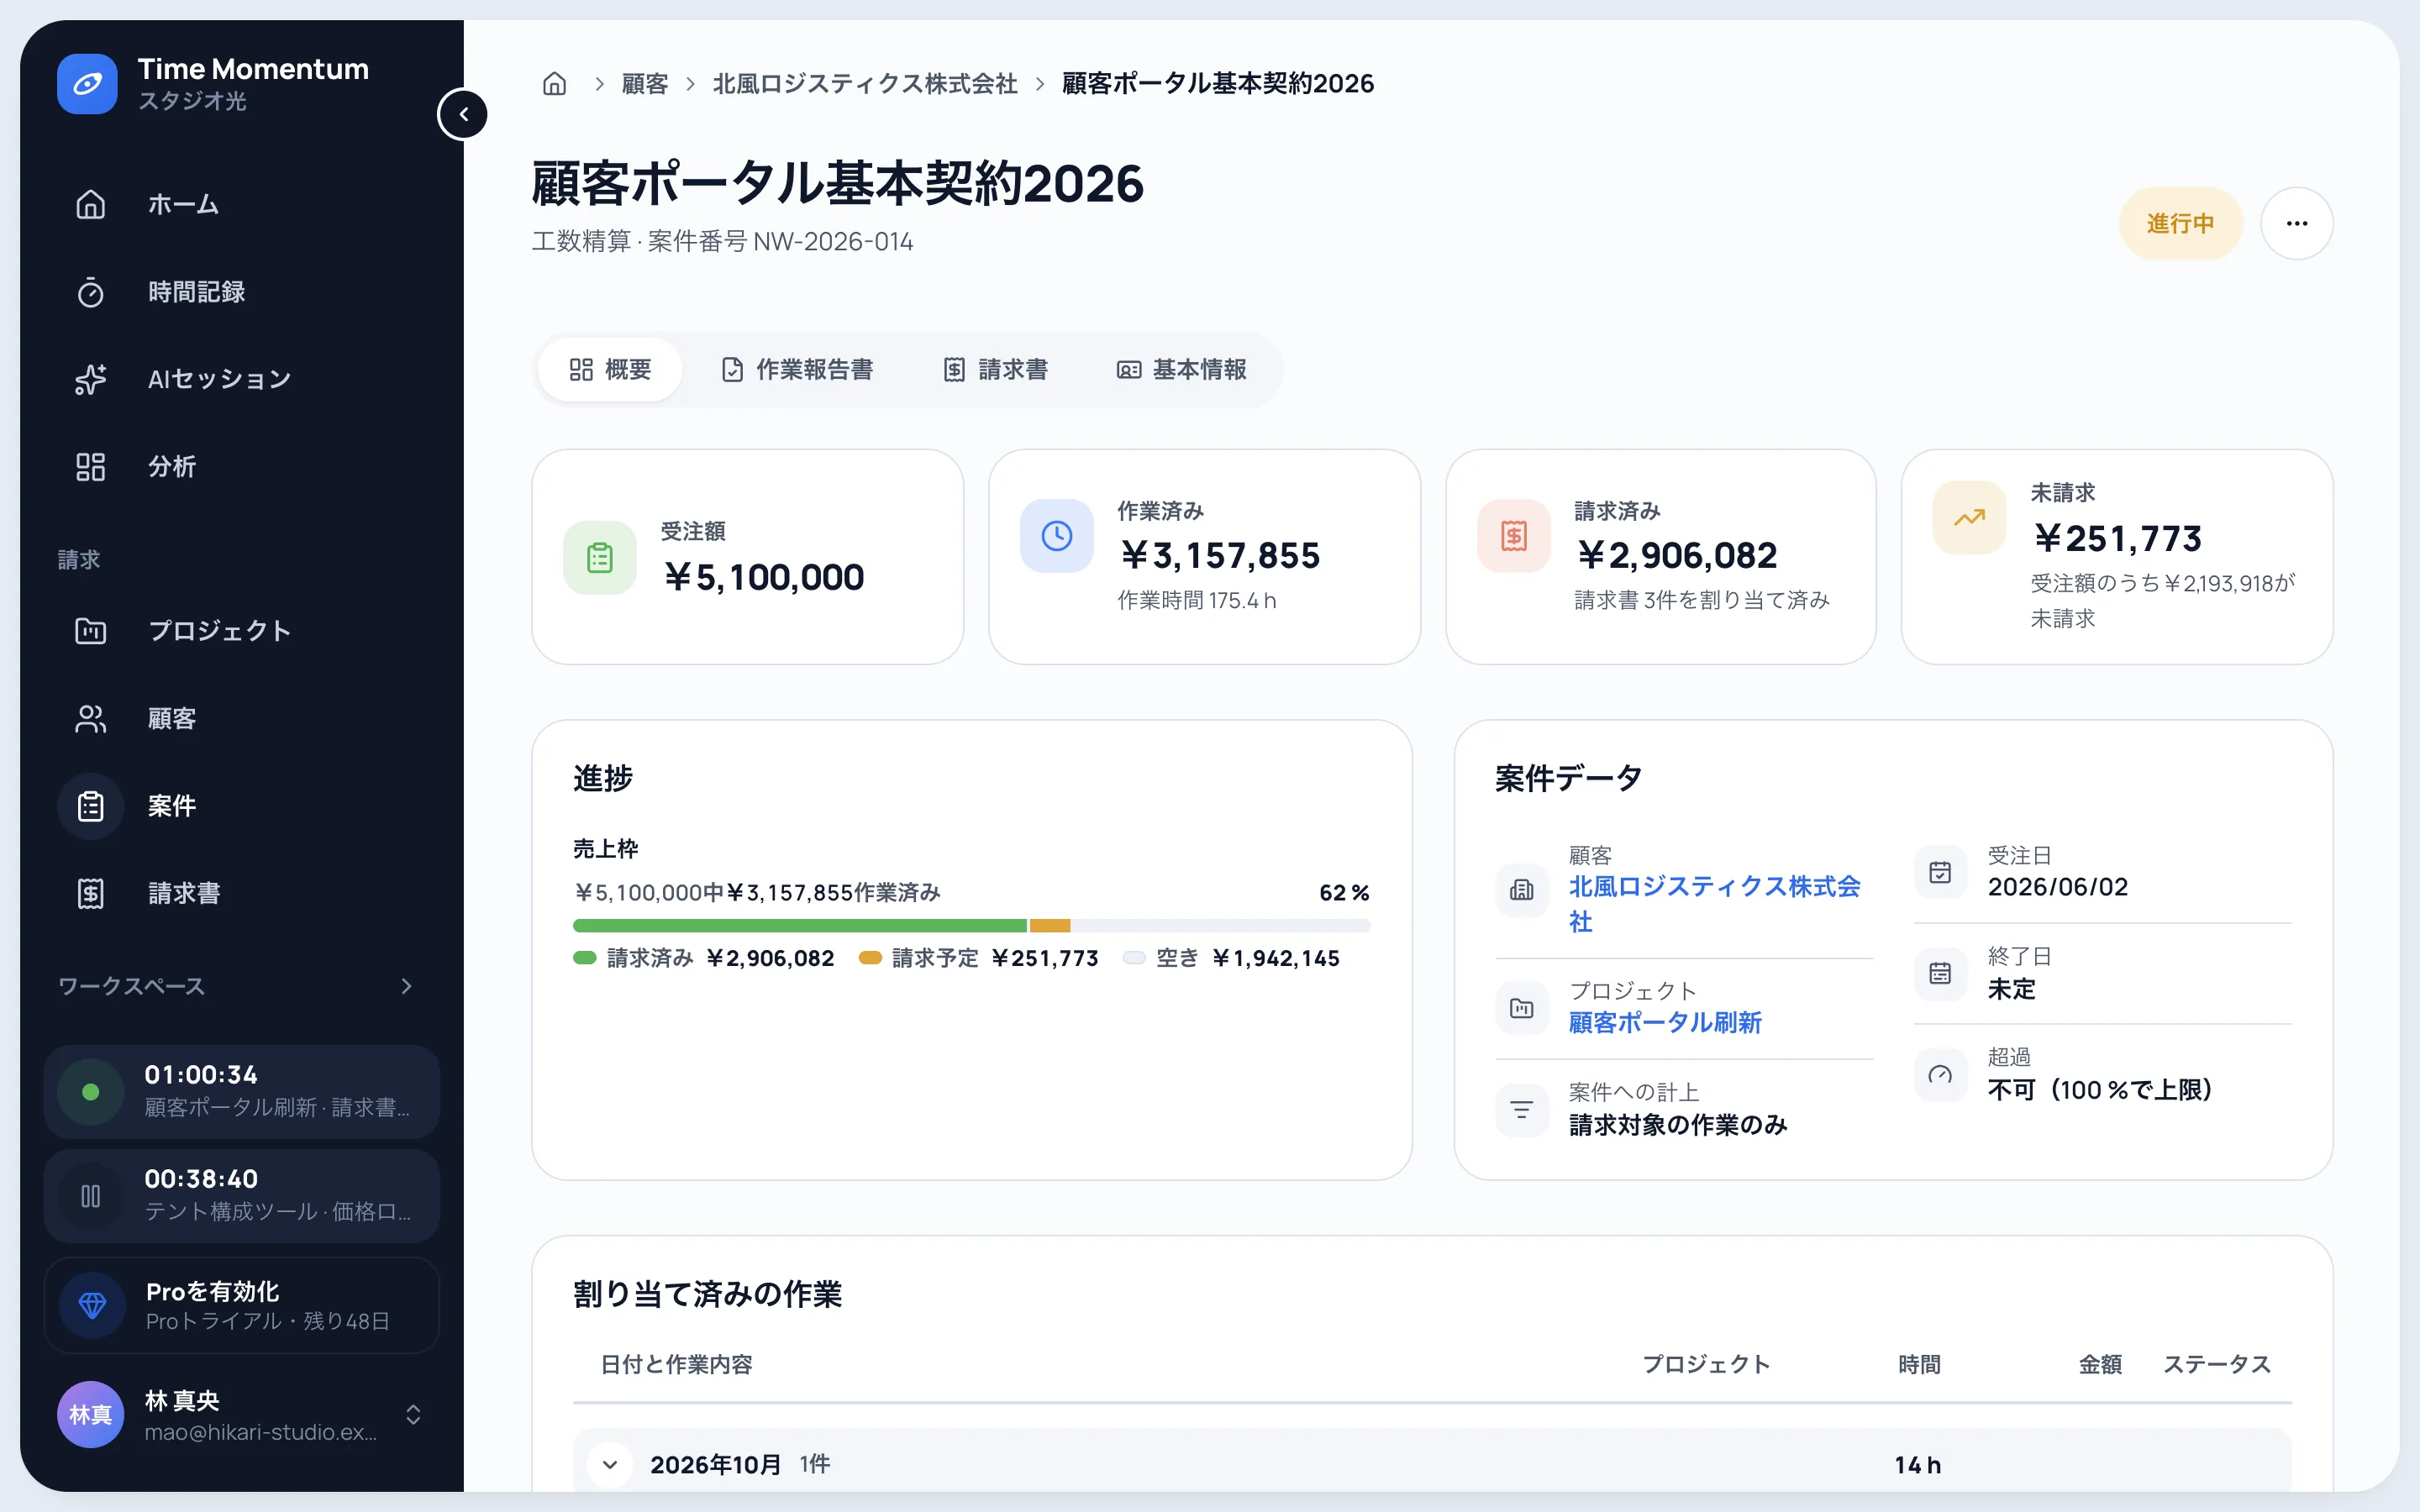Click the 林真 user avatar
Image resolution: width=2420 pixels, height=1512 pixels.
[91, 1414]
